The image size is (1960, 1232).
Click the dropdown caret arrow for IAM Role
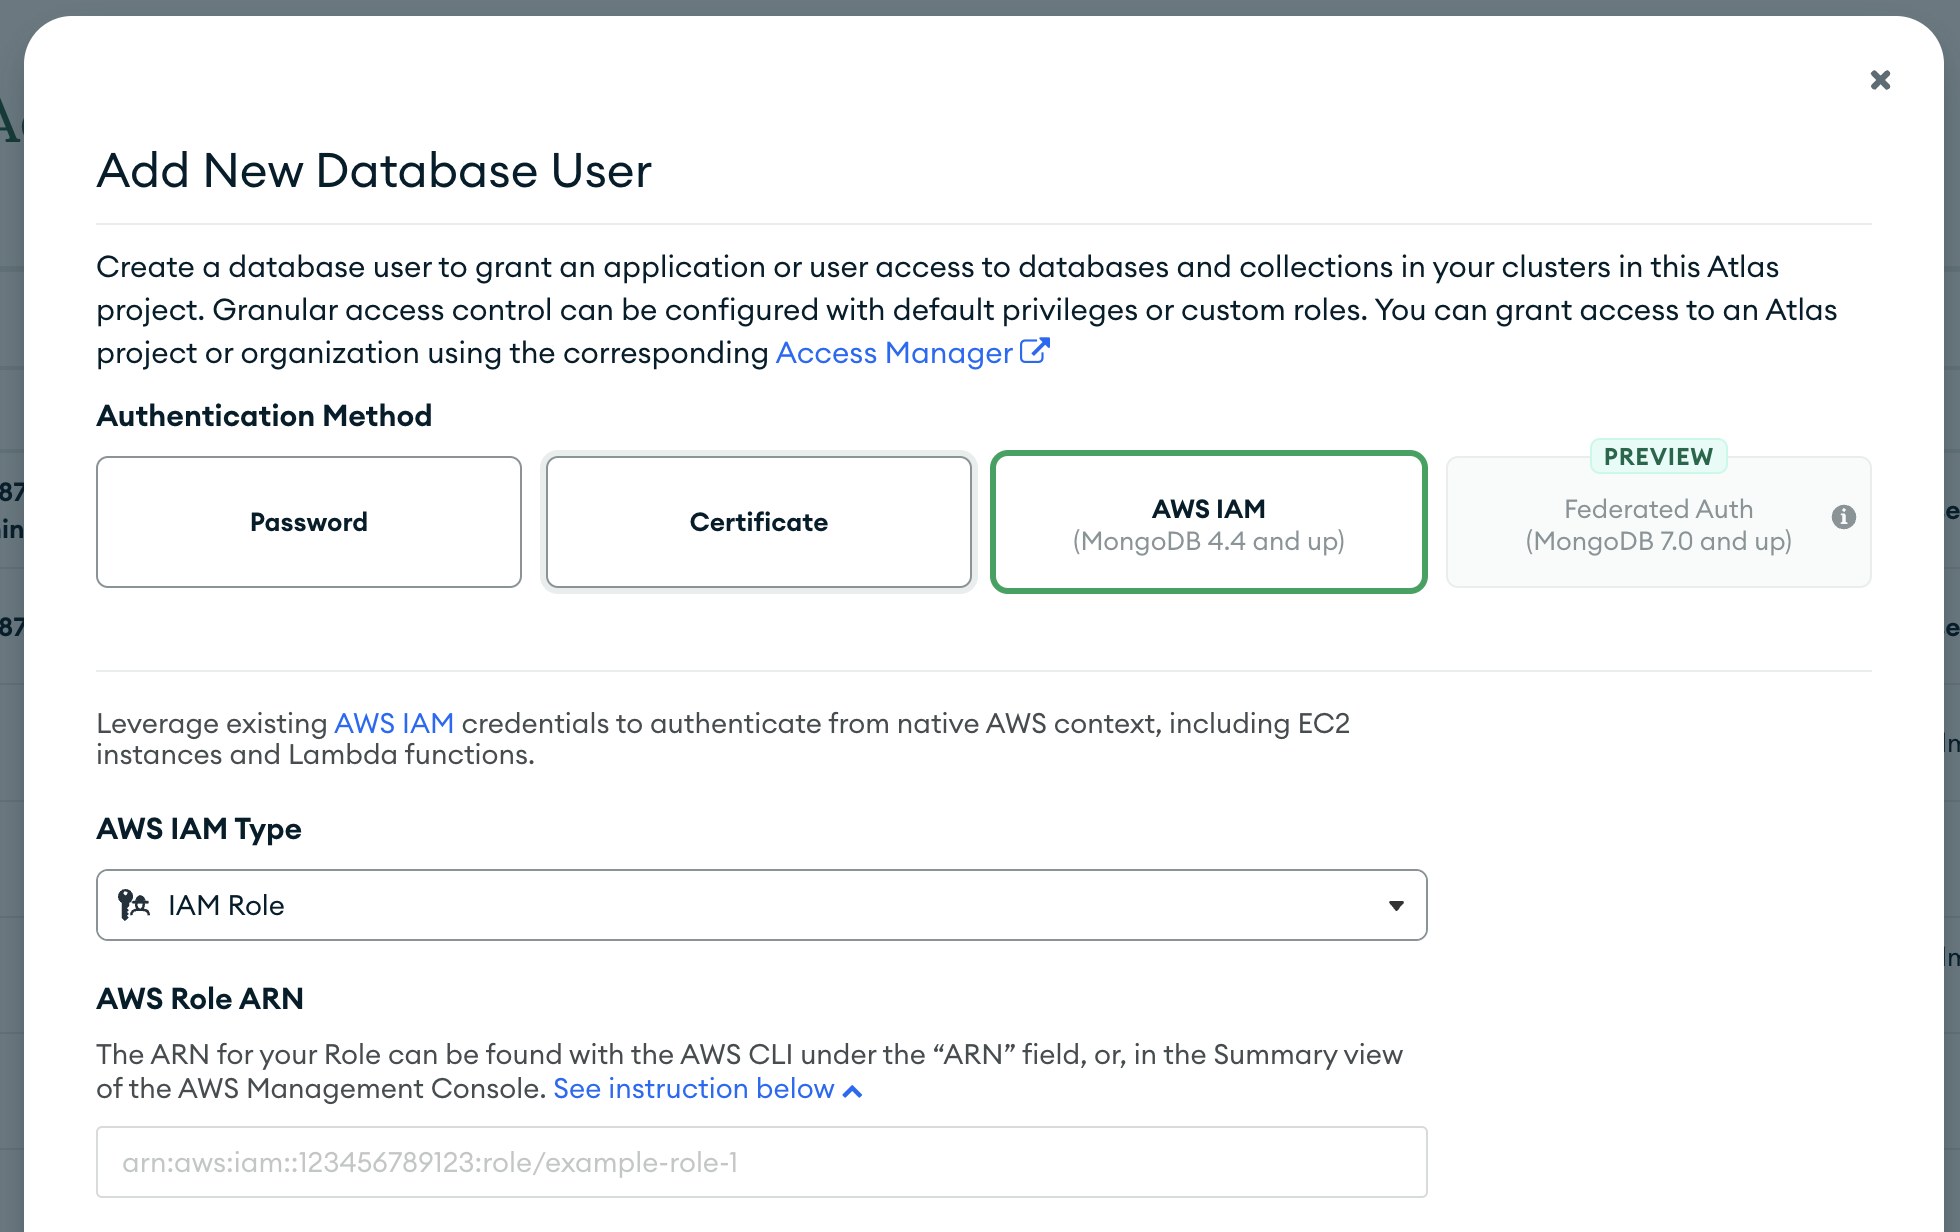pos(1396,905)
